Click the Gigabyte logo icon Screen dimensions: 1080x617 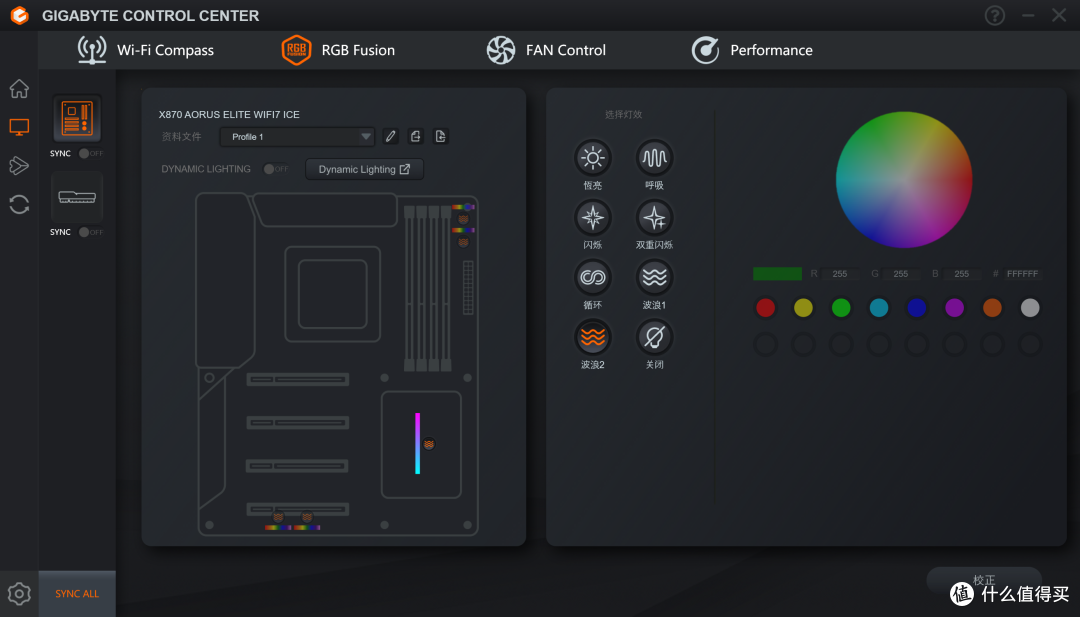(20, 15)
